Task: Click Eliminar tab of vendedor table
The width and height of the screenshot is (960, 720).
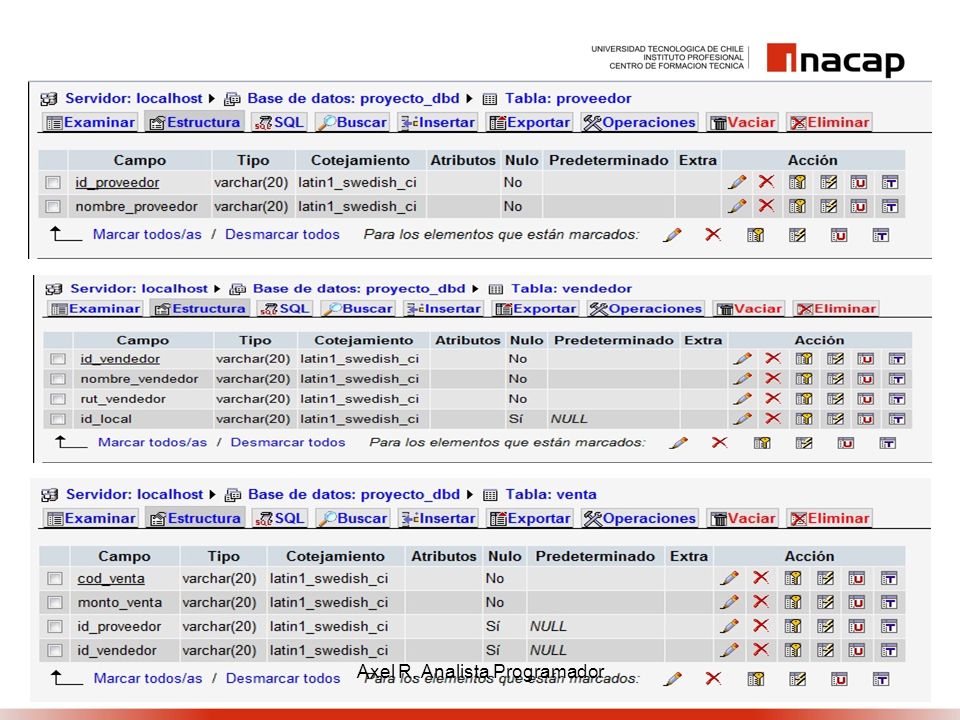Action: pos(836,309)
